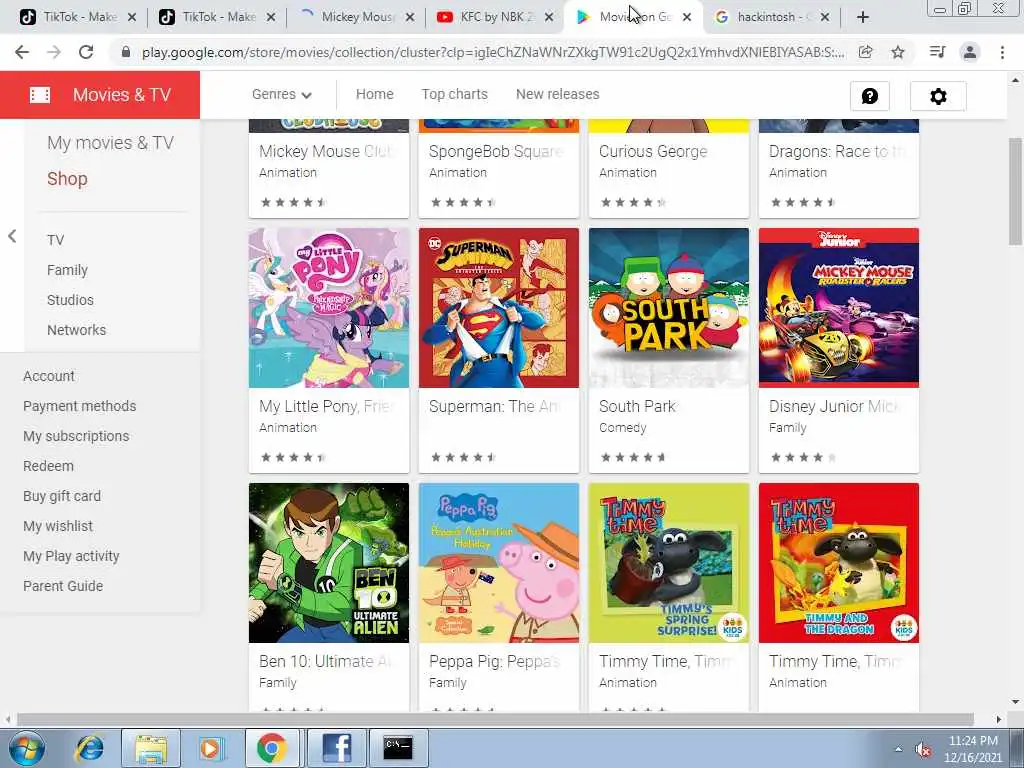Open the Family sidebar category

tap(67, 270)
